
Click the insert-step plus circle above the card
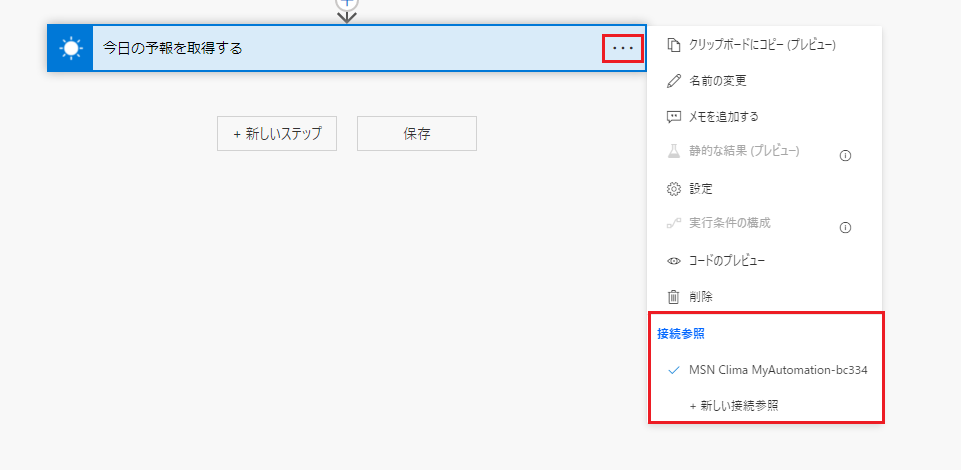click(347, 3)
